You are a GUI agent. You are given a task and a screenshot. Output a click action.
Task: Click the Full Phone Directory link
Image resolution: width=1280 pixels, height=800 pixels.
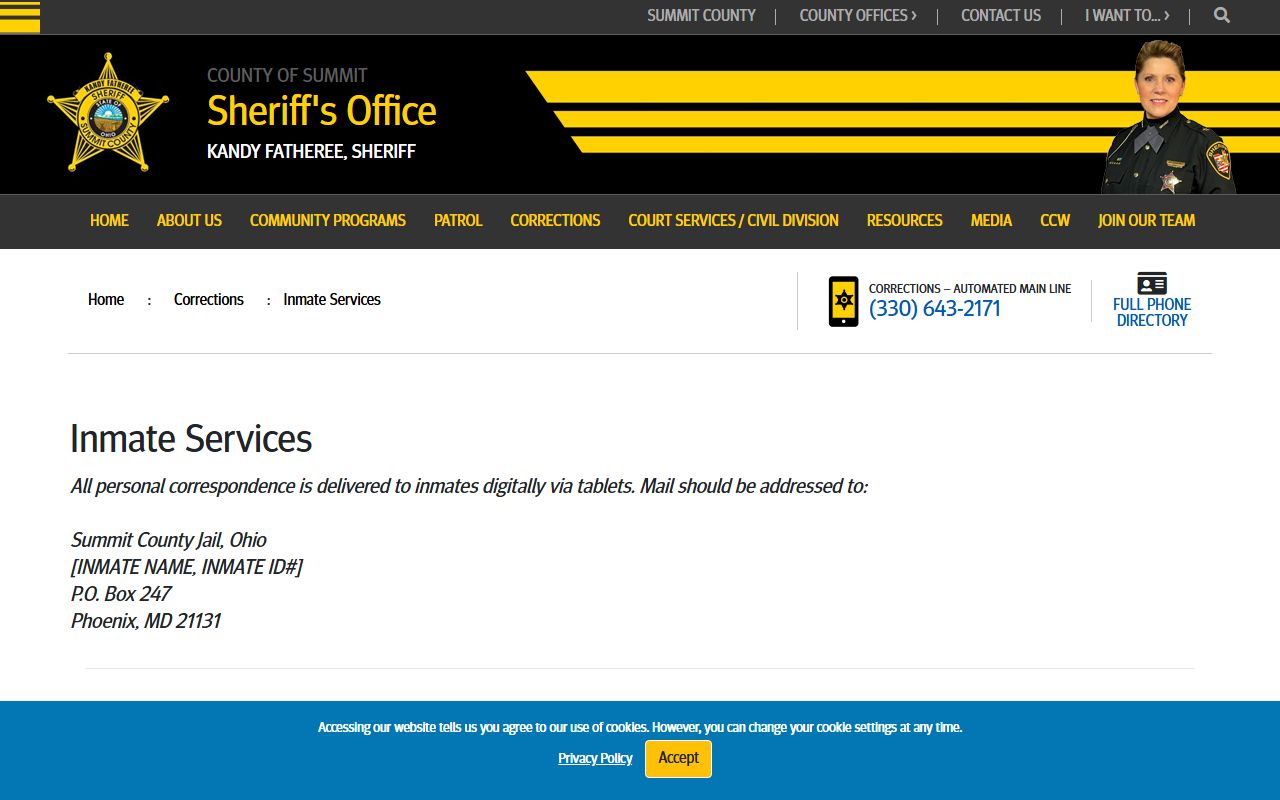[1152, 312]
